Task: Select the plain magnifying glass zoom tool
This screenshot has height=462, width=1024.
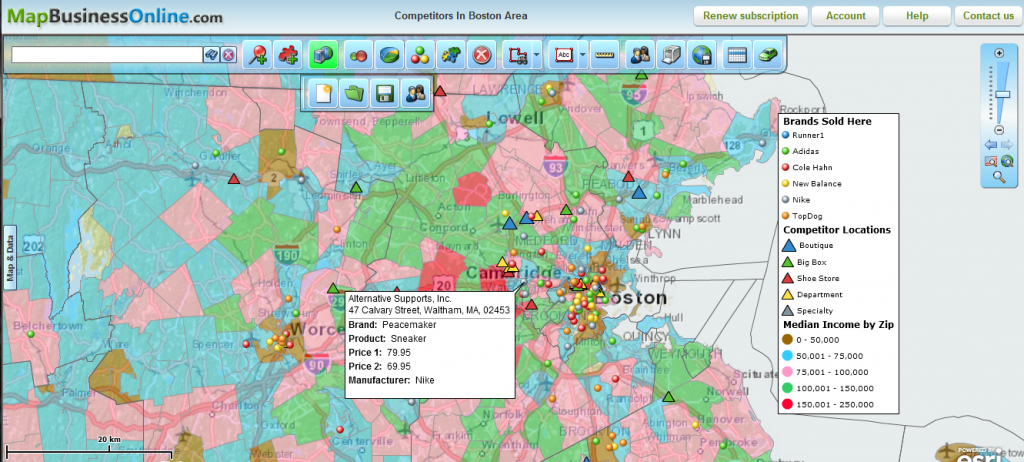Action: 999,176
